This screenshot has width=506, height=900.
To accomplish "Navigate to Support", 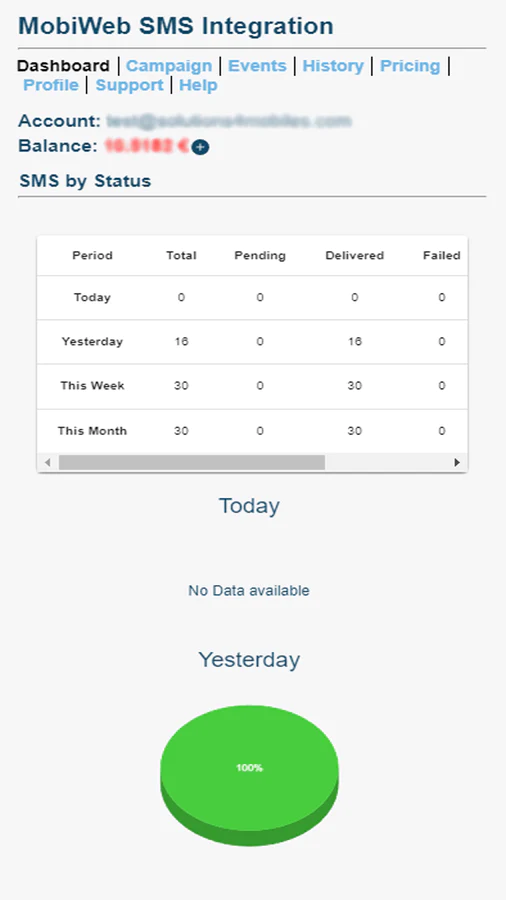I will pyautogui.click(x=129, y=86).
